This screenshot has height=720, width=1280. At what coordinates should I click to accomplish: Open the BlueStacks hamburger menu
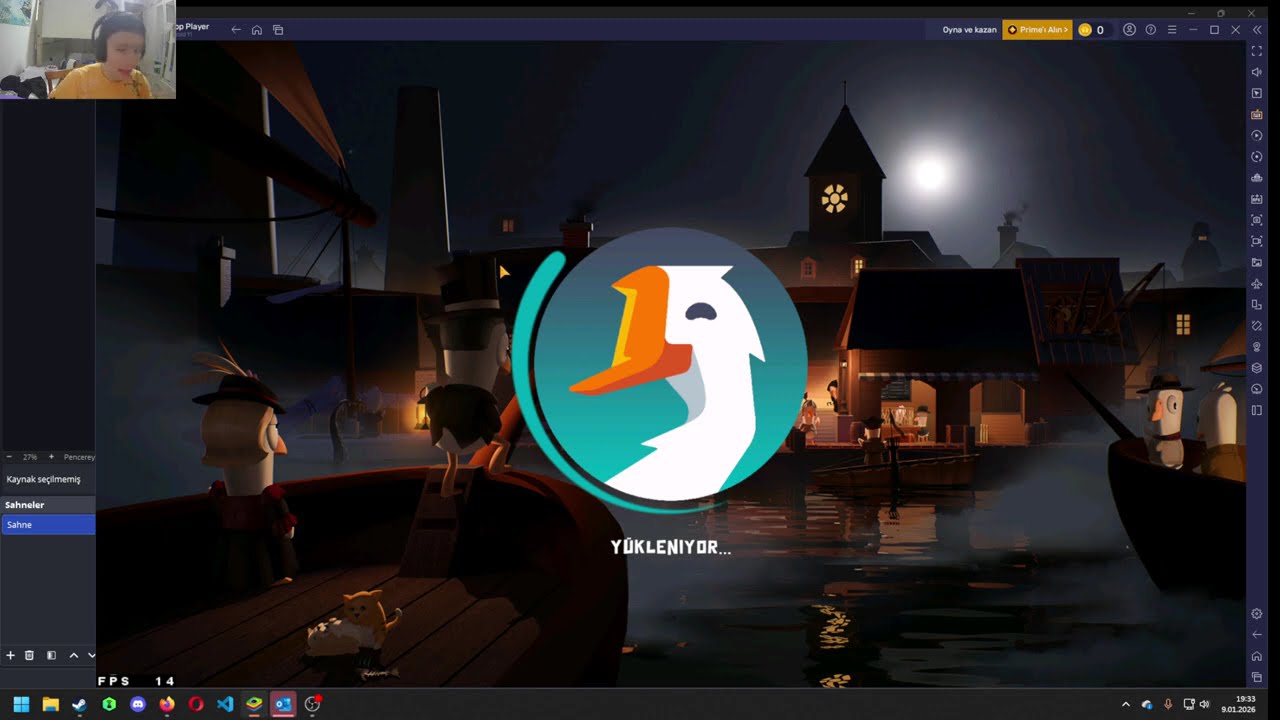pos(1172,30)
